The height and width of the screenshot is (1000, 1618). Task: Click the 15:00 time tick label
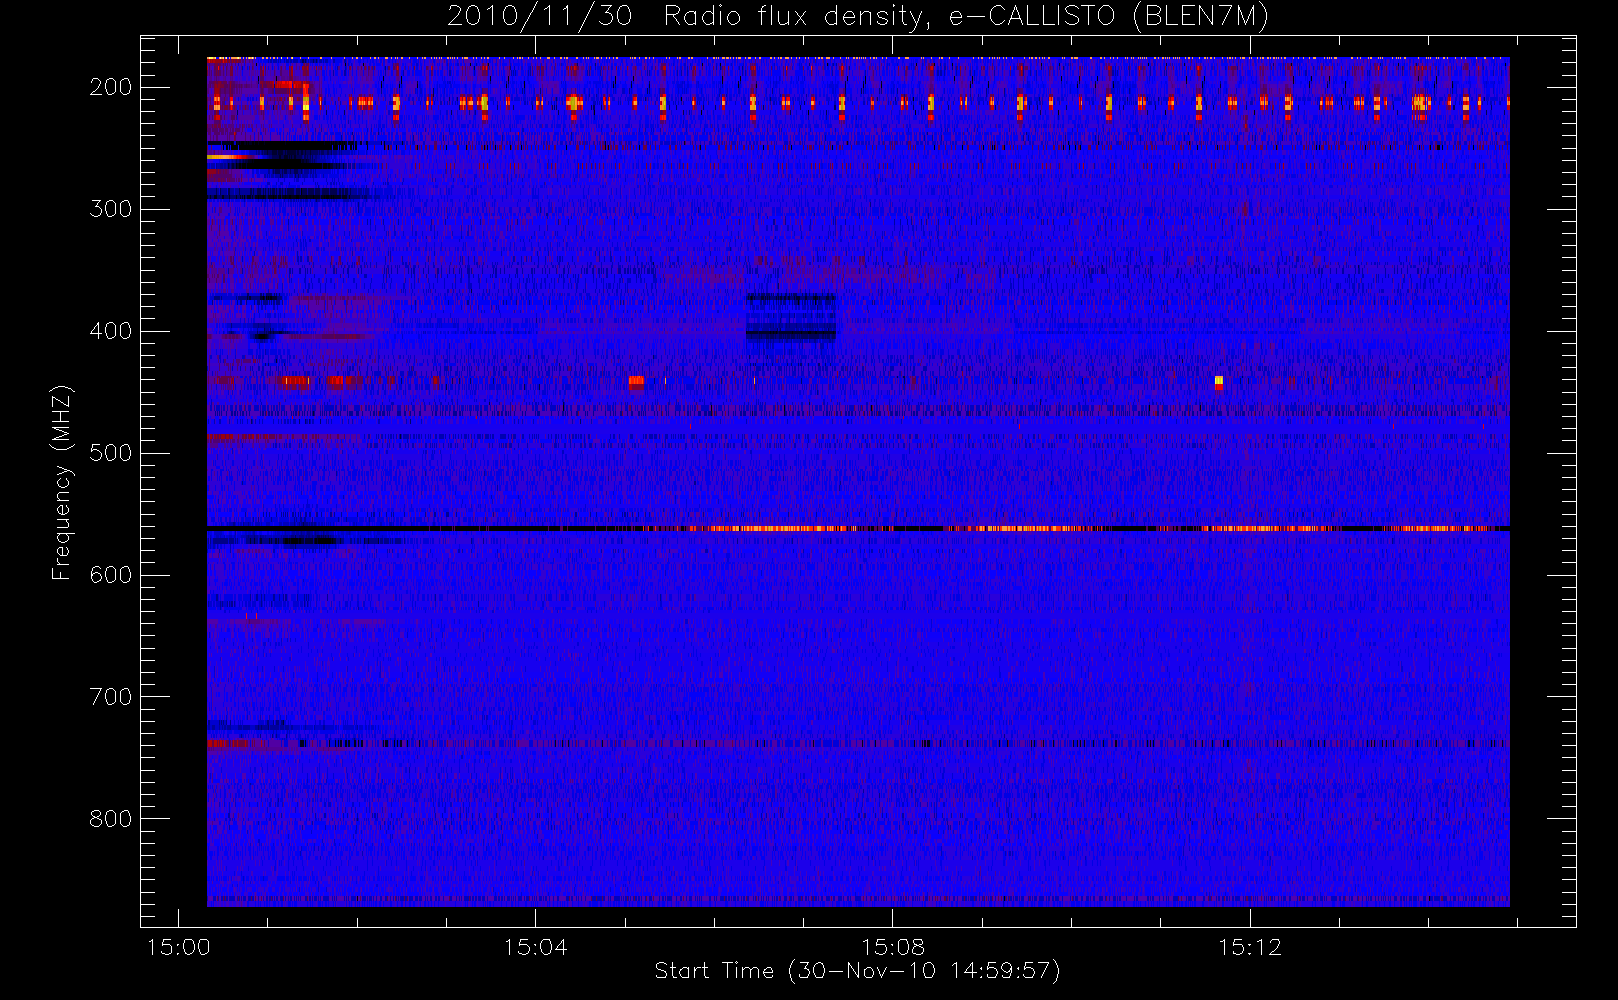tap(178, 947)
